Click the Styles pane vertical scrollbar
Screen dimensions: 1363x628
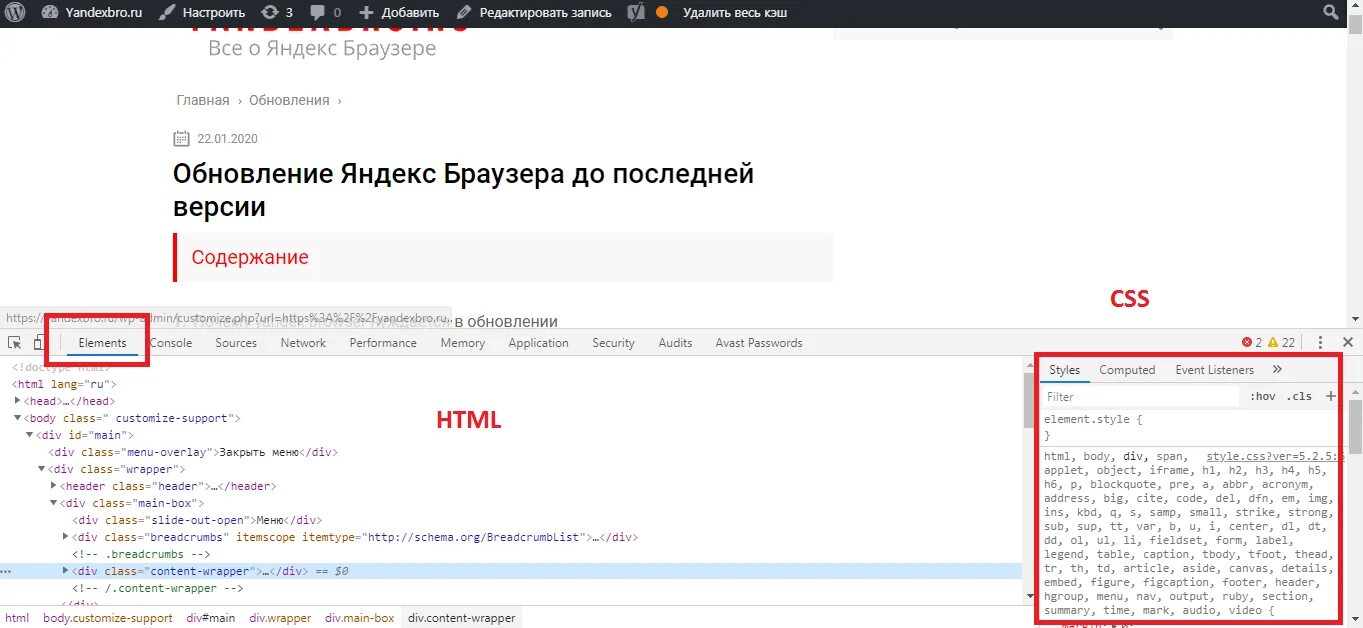(1355, 425)
